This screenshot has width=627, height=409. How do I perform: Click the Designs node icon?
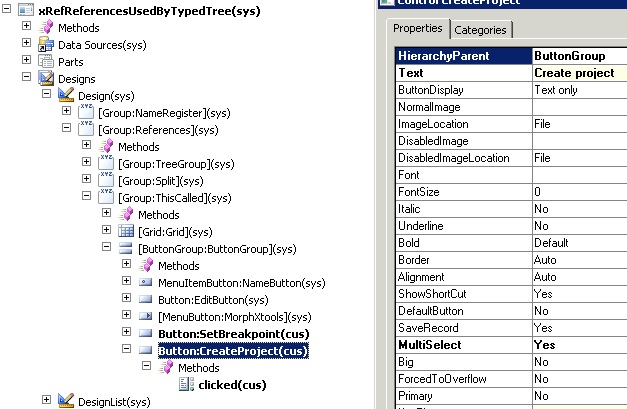[46, 78]
